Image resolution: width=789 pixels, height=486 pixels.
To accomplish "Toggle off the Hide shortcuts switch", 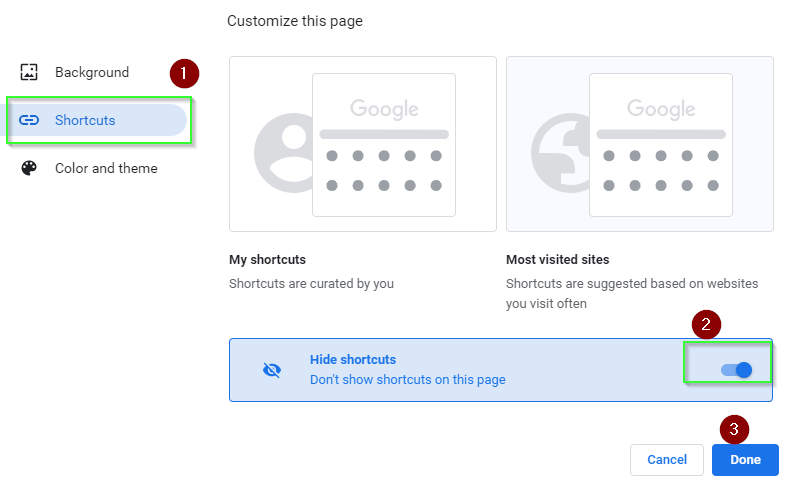I will [x=736, y=370].
